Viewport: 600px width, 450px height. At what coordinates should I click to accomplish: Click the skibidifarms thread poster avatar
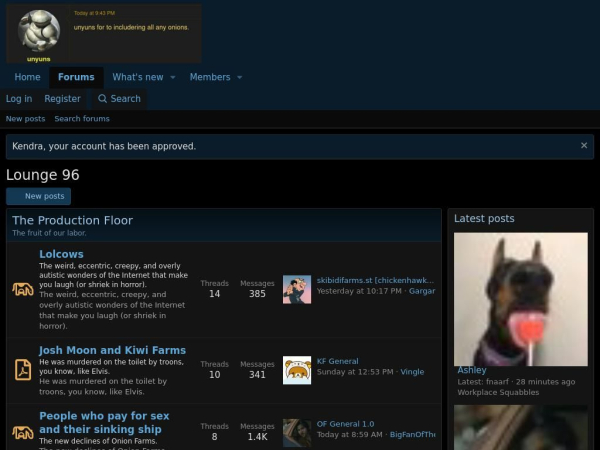point(297,289)
